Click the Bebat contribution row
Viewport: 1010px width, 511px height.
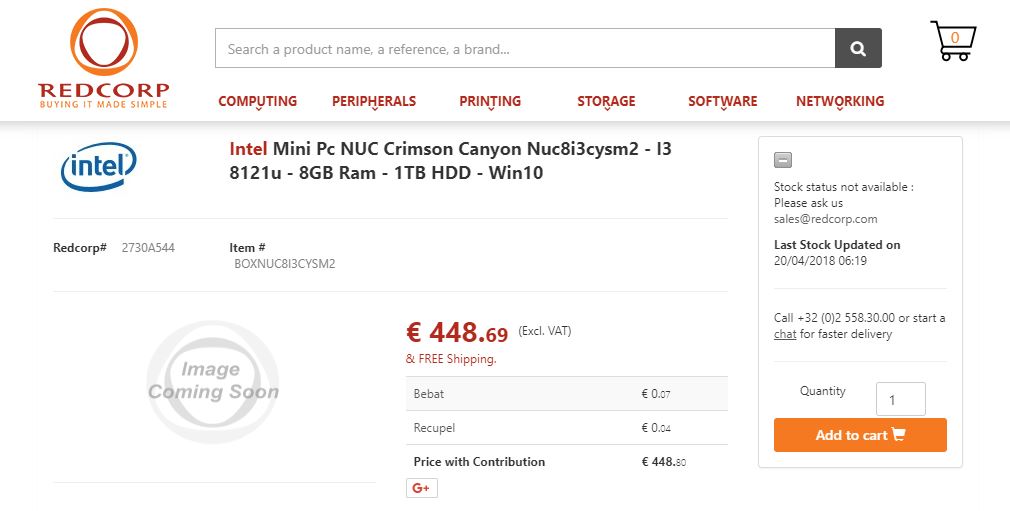point(566,394)
